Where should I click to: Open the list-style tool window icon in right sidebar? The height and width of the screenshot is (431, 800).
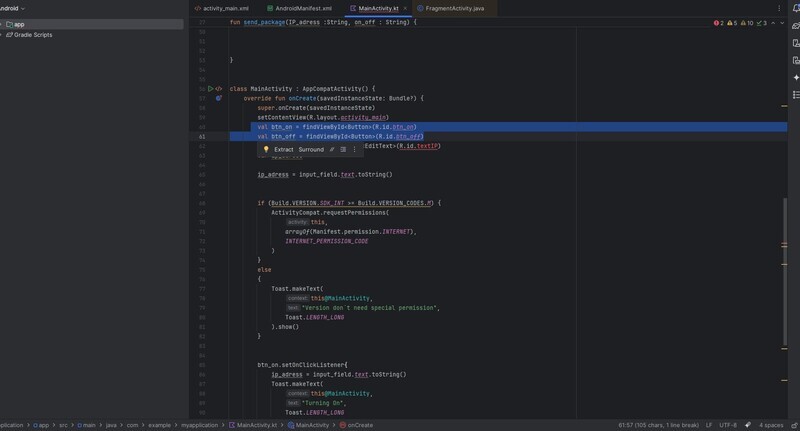tap(796, 95)
